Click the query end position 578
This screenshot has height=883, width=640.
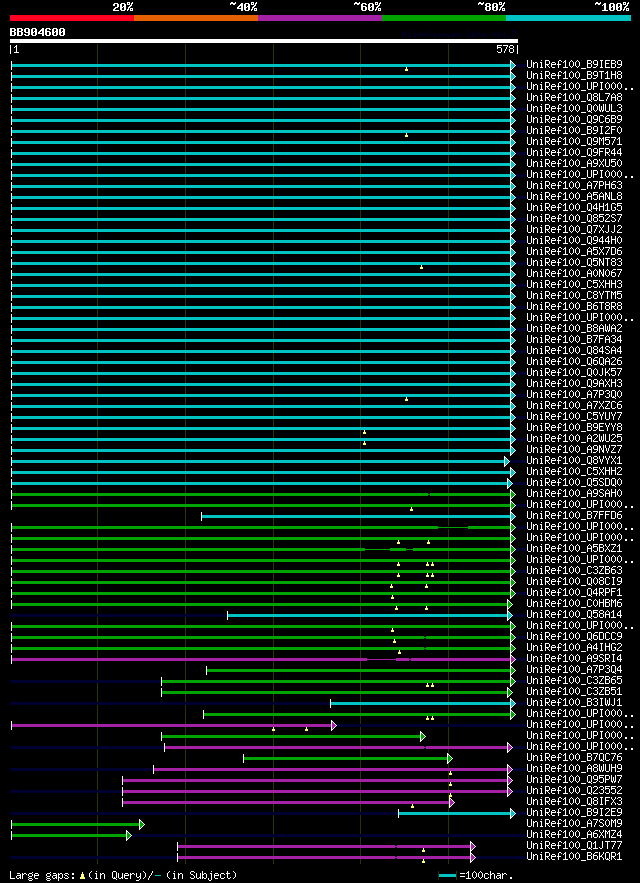[x=505, y=50]
